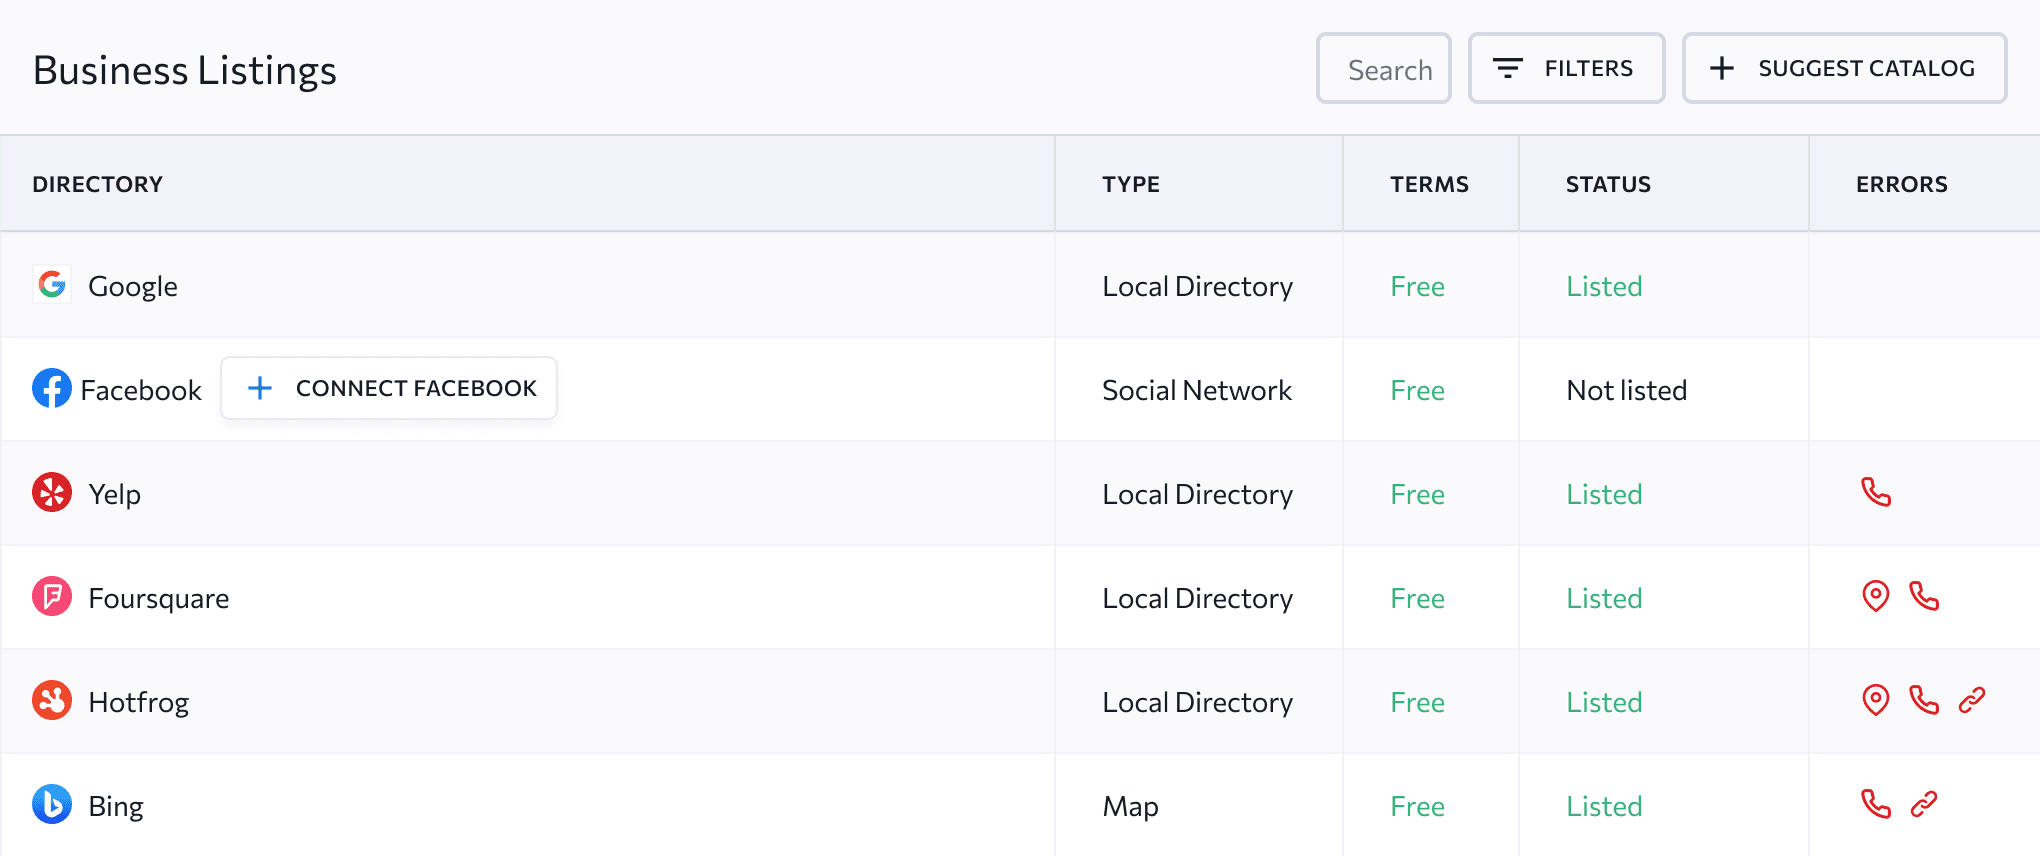Click the Yelp logo icon
Image resolution: width=2040 pixels, height=856 pixels.
point(52,493)
